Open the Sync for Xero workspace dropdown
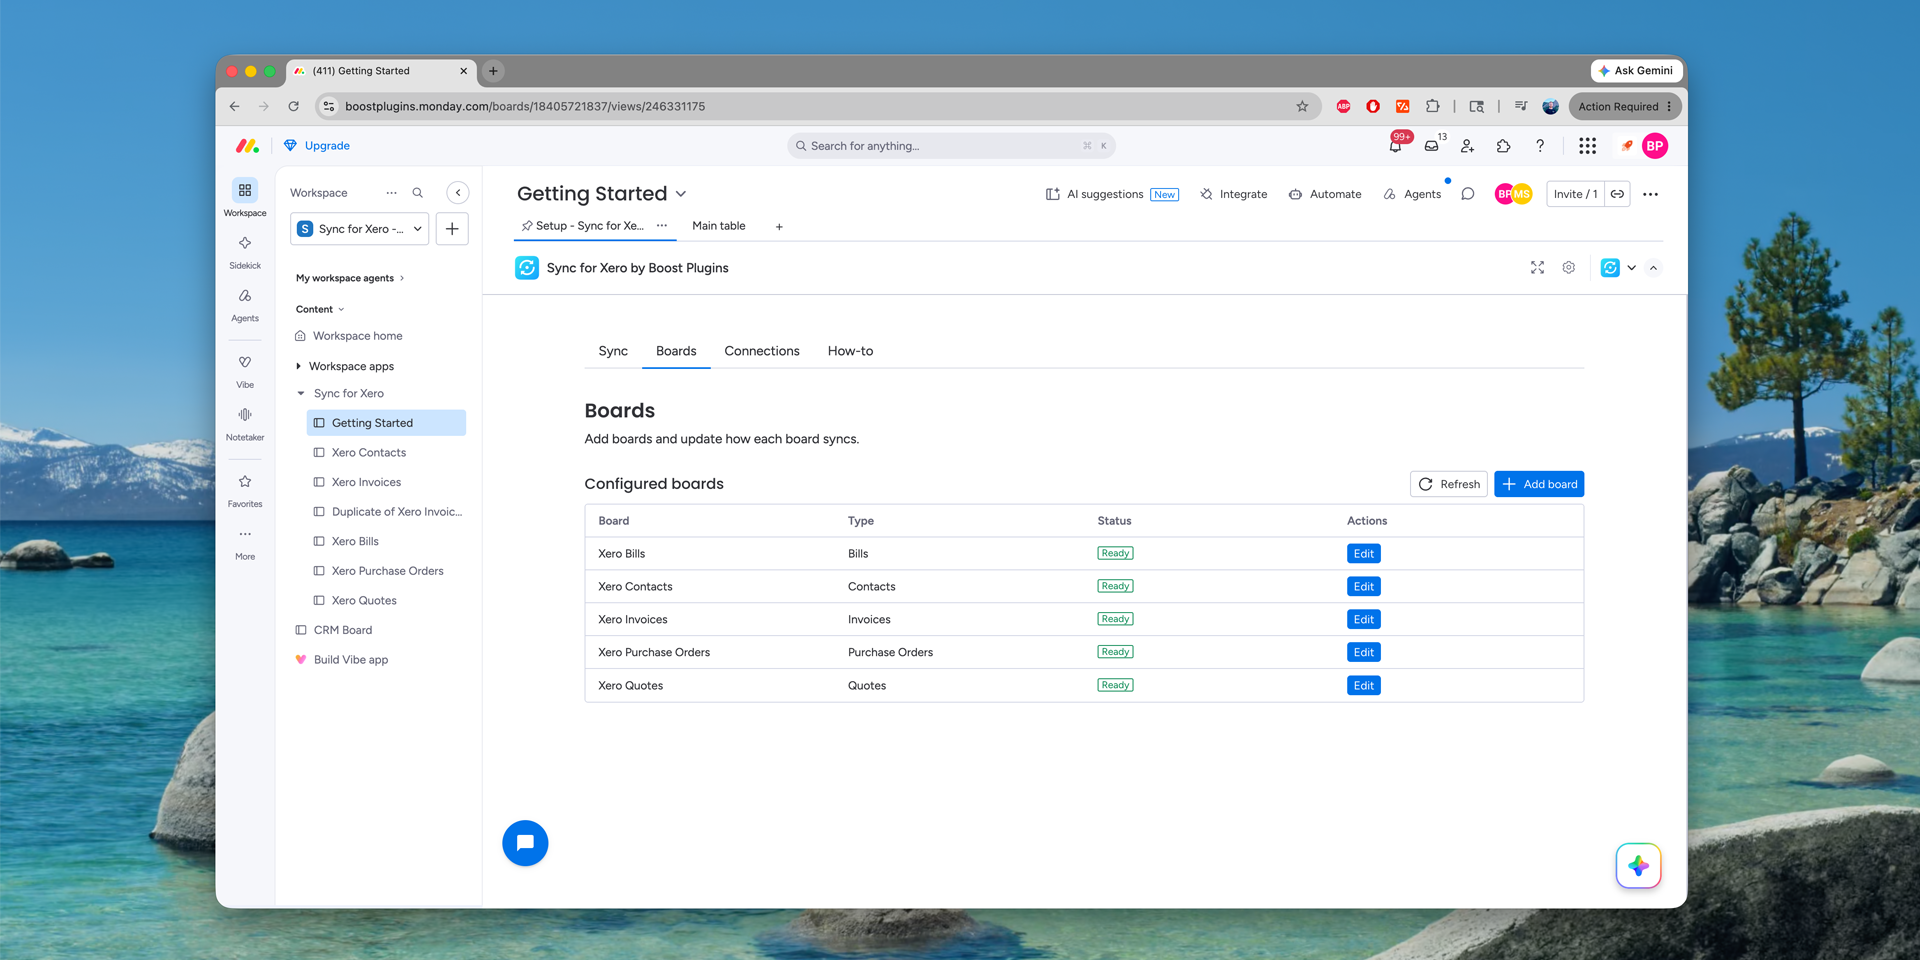This screenshot has width=1920, height=960. 360,229
